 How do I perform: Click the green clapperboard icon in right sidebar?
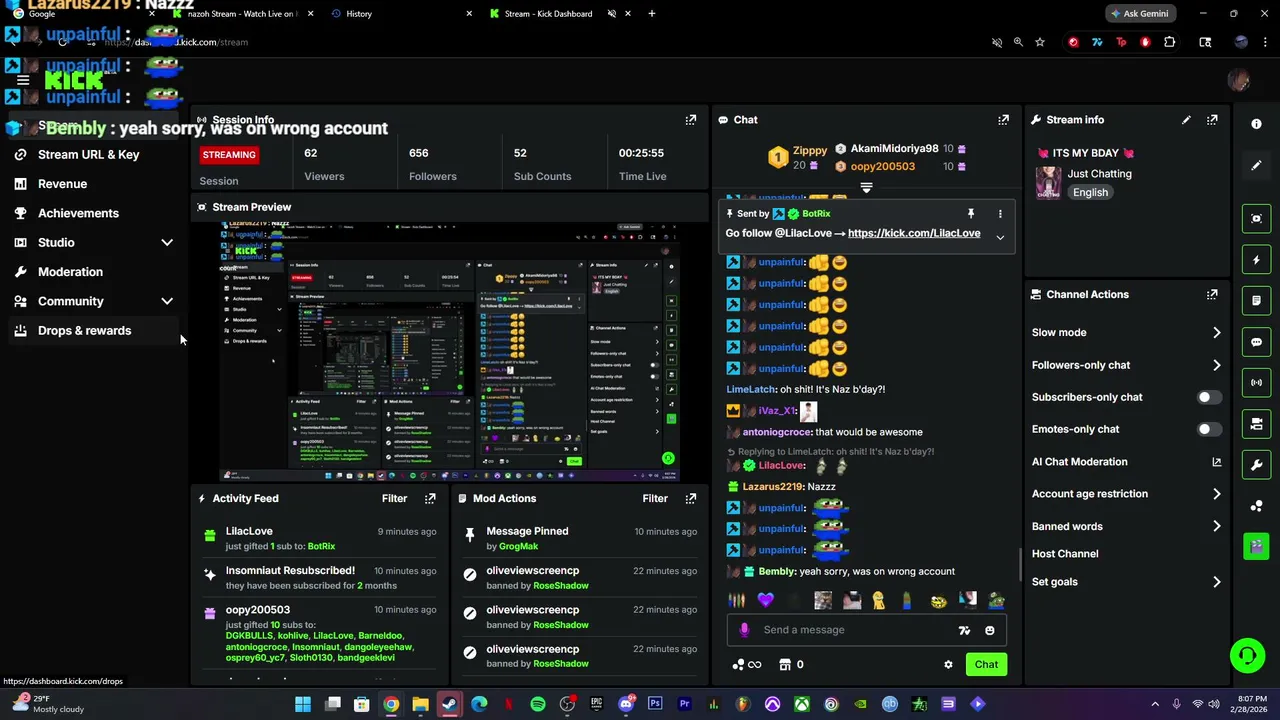click(x=1257, y=546)
